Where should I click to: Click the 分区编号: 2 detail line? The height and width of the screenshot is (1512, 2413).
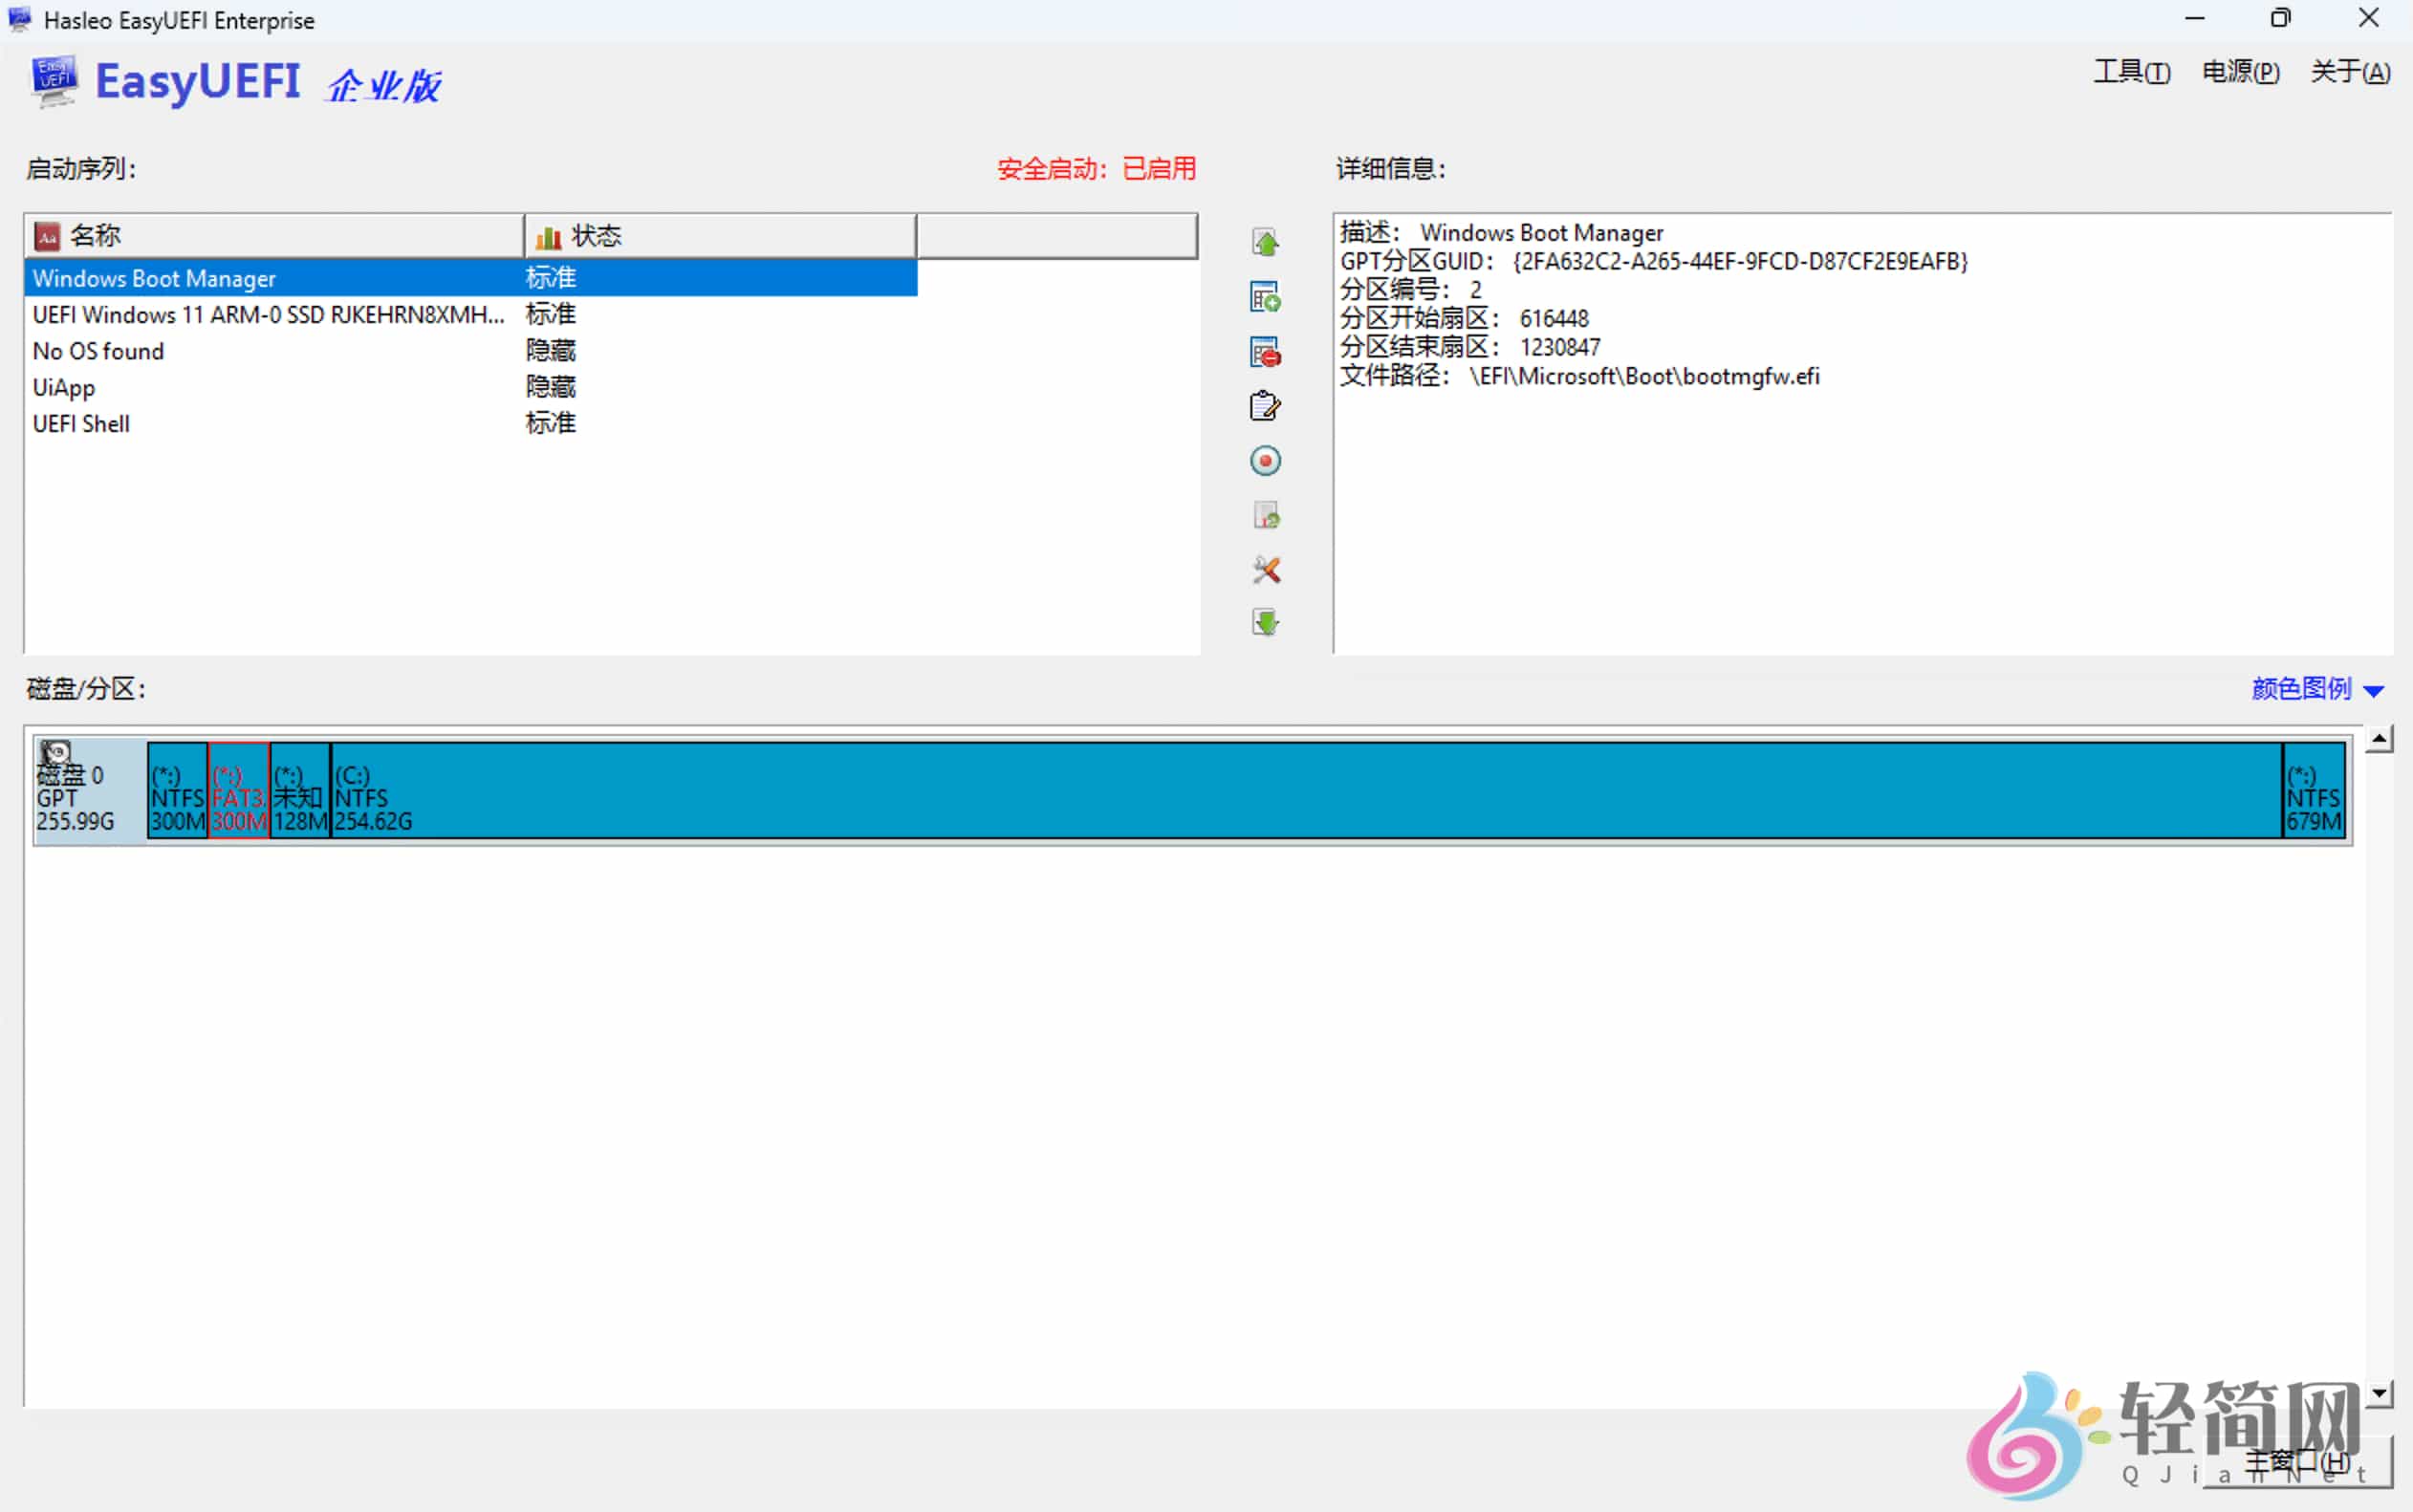[x=1411, y=290]
